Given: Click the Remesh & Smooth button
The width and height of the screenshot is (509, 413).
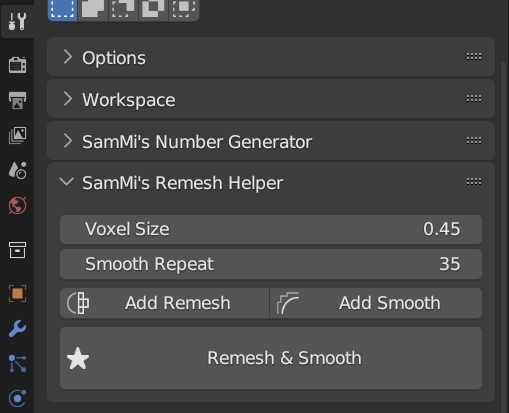Looking at the screenshot, I should coord(271,358).
